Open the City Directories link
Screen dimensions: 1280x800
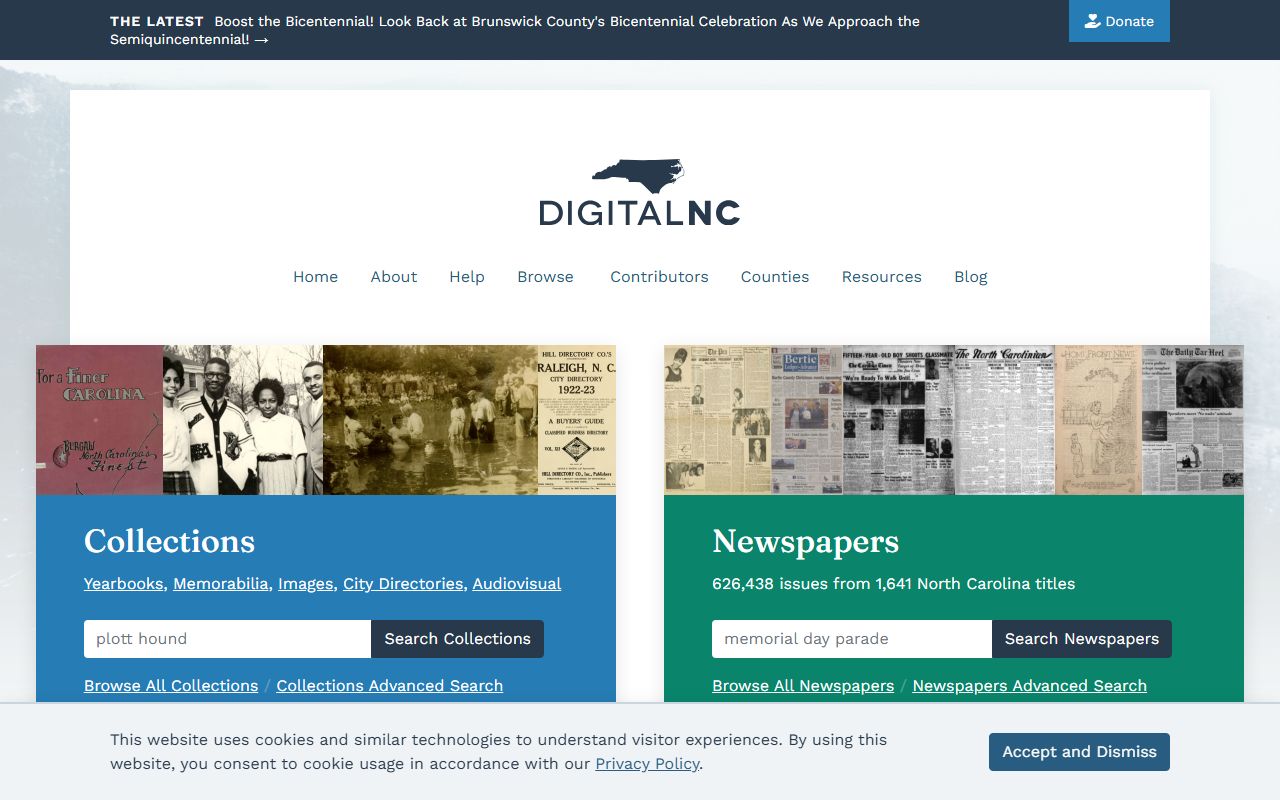[403, 584]
